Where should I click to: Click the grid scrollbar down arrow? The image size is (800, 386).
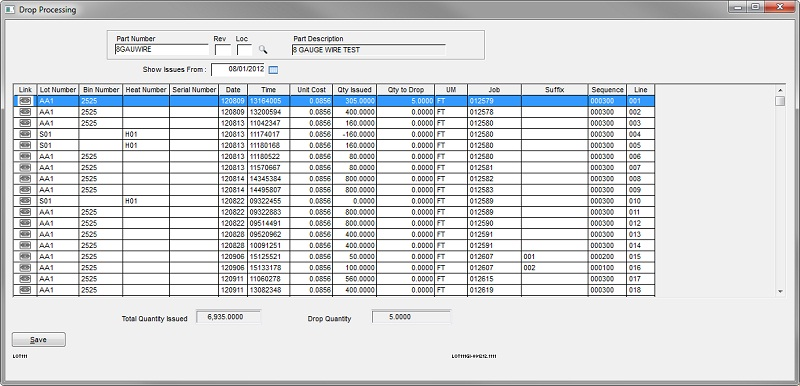coord(780,291)
